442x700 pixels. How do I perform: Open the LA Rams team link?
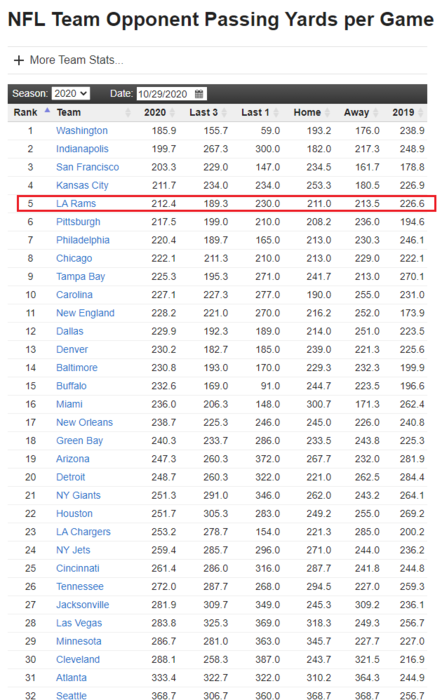coord(76,204)
